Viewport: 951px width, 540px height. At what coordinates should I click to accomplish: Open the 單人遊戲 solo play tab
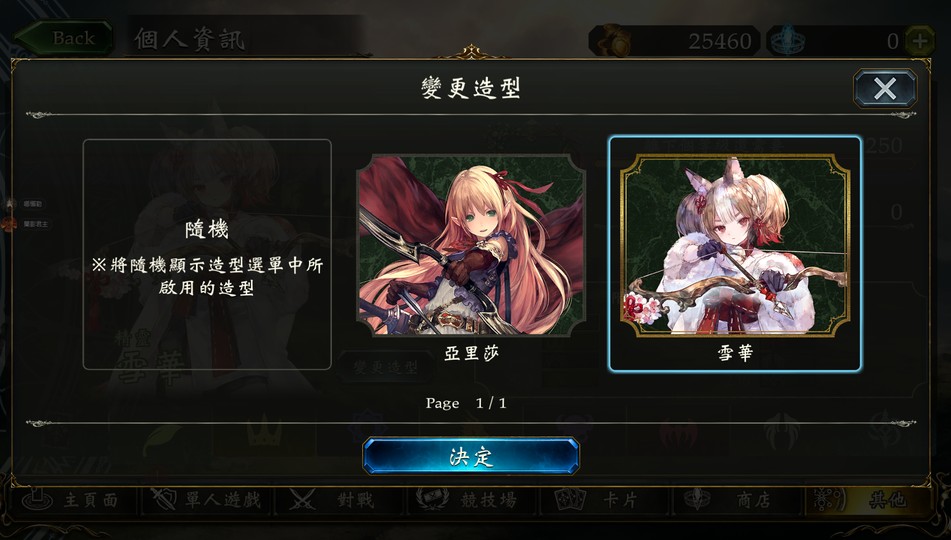[x=206, y=500]
